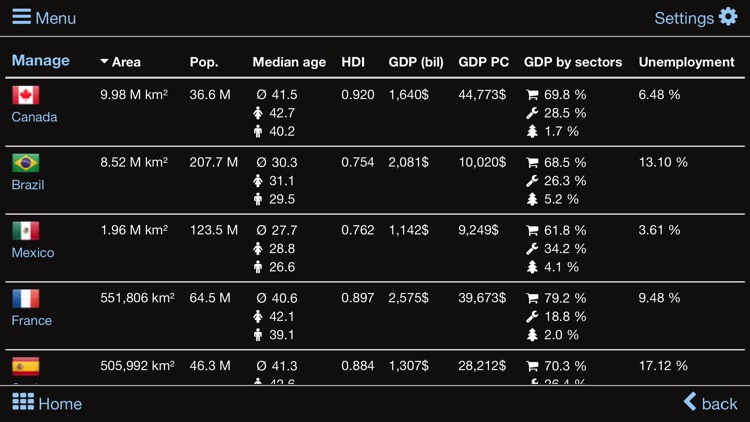The height and width of the screenshot is (422, 750).
Task: Tap the Home grid icon
Action: pyautogui.click(x=22, y=402)
